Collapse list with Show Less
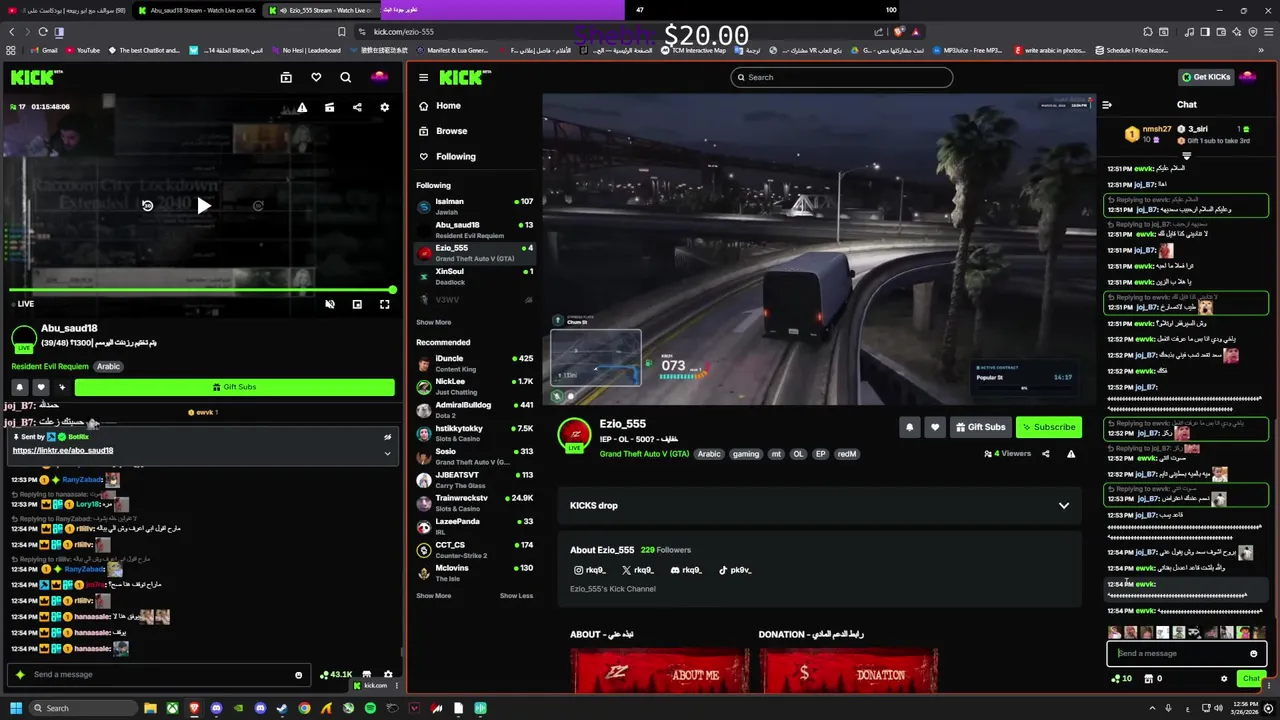 pyautogui.click(x=516, y=596)
